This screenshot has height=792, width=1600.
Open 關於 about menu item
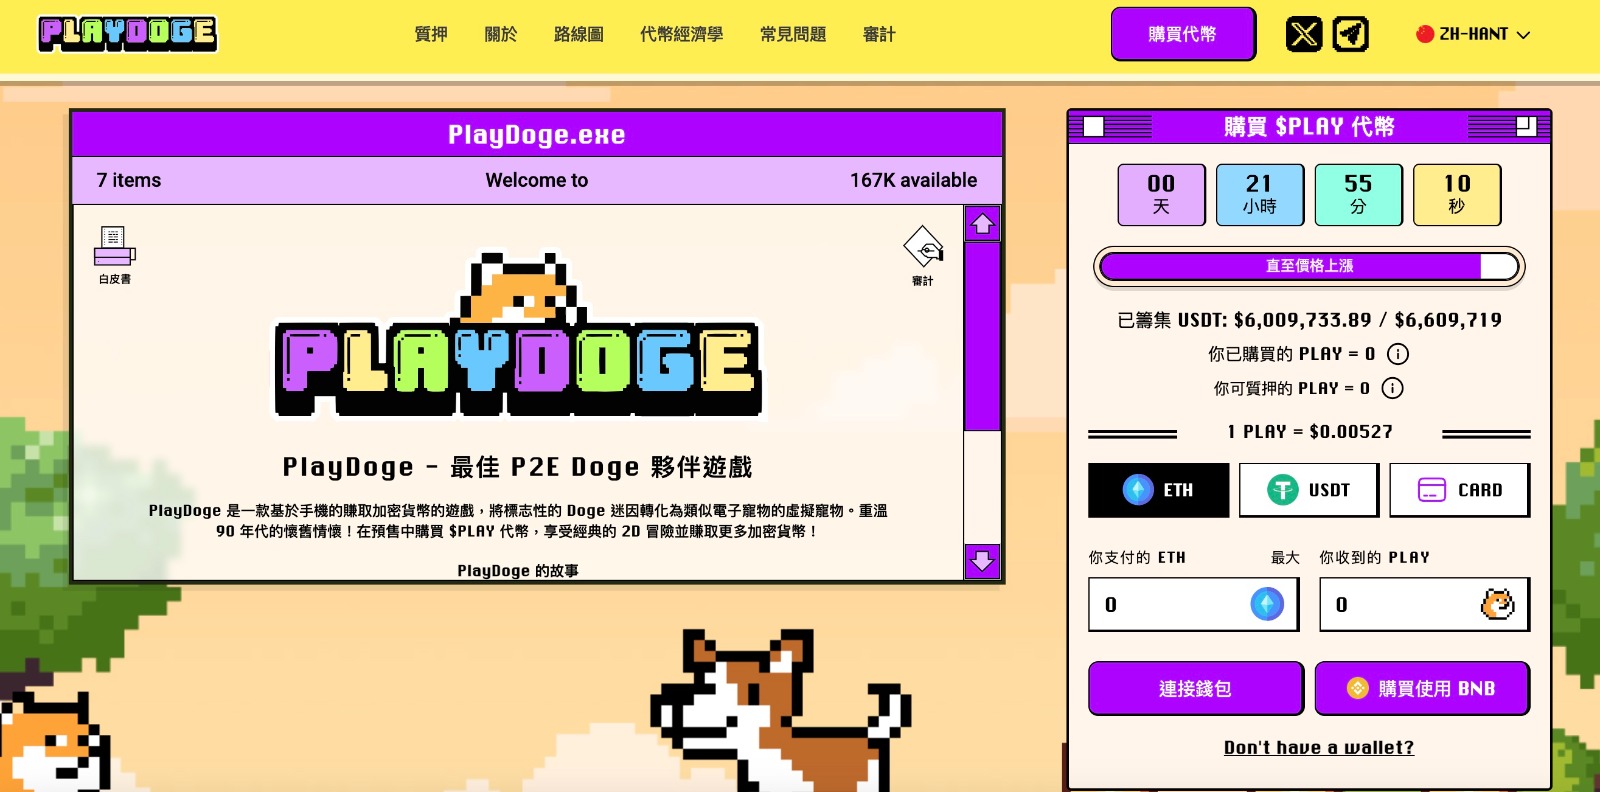click(x=501, y=34)
